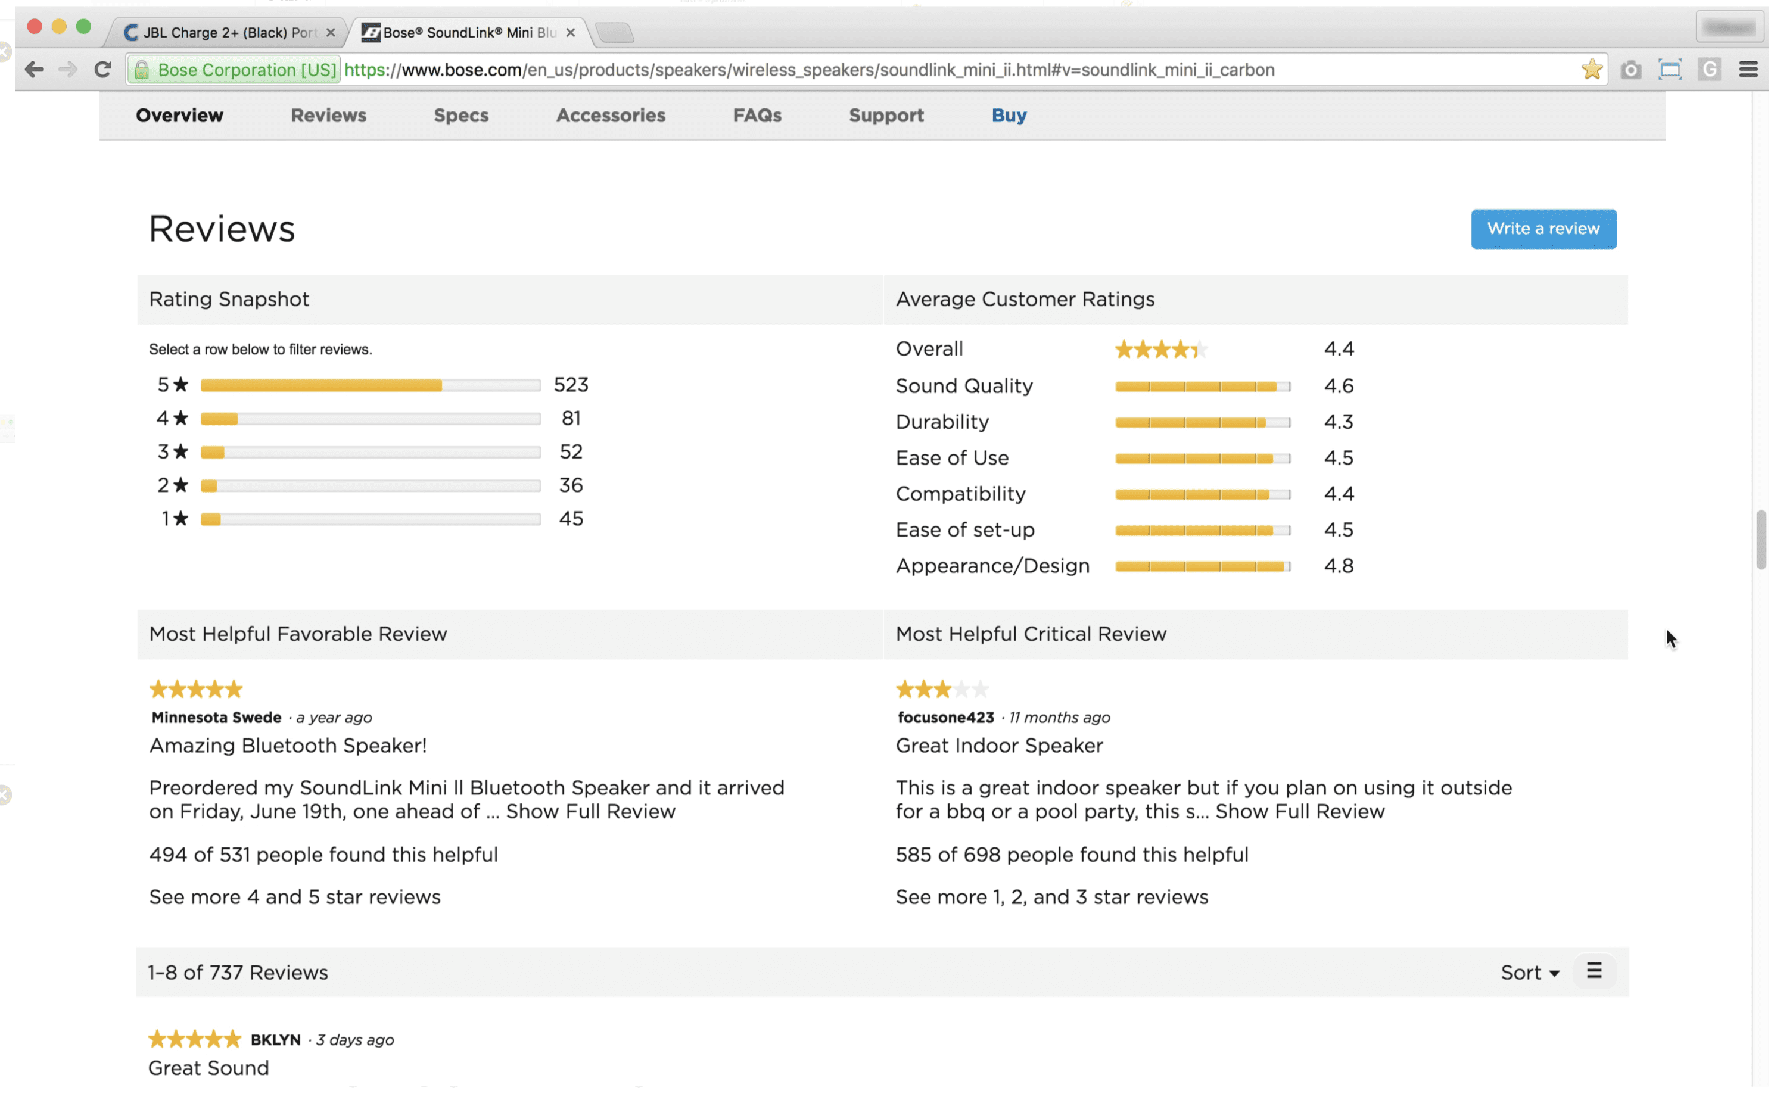1780x1103 pixels.
Task: Click the 523 five-star count
Action: pyautogui.click(x=571, y=385)
